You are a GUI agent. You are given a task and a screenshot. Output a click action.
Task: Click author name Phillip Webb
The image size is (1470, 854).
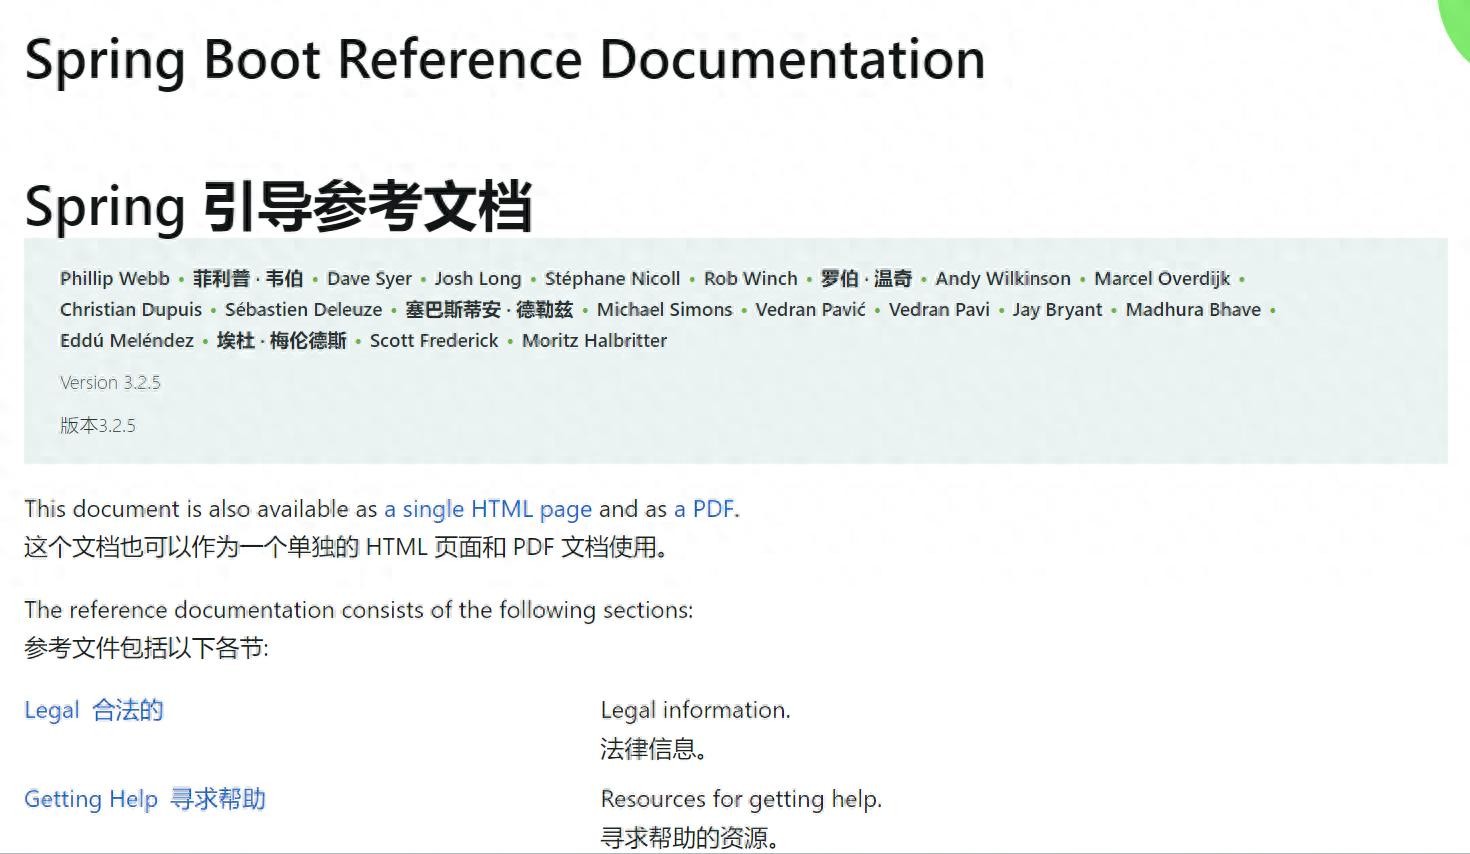114,279
